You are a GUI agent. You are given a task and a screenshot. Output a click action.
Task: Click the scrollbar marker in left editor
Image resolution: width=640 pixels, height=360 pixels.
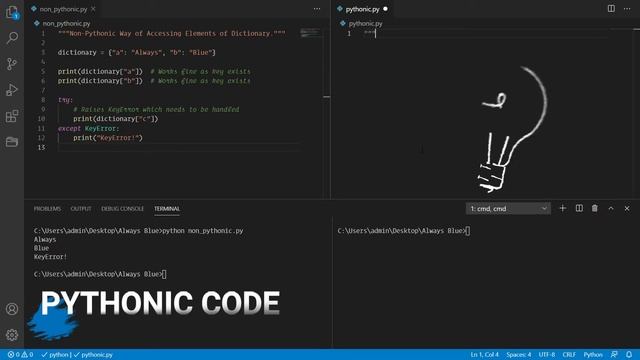click(327, 97)
